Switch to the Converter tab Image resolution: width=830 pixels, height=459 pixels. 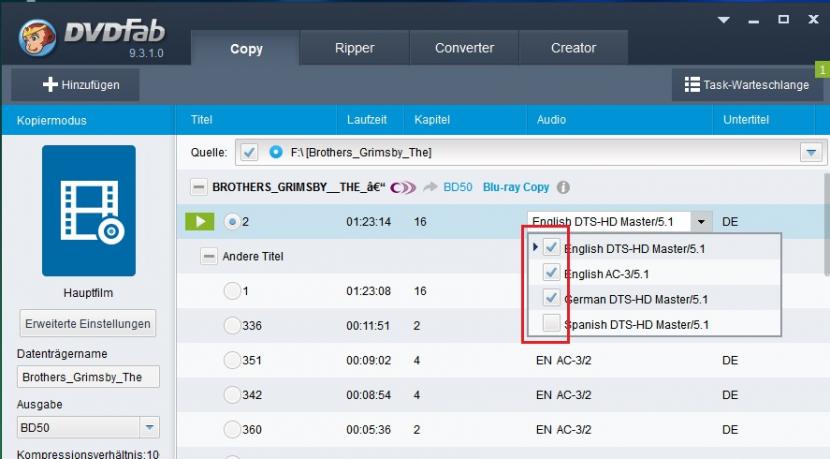tap(464, 48)
